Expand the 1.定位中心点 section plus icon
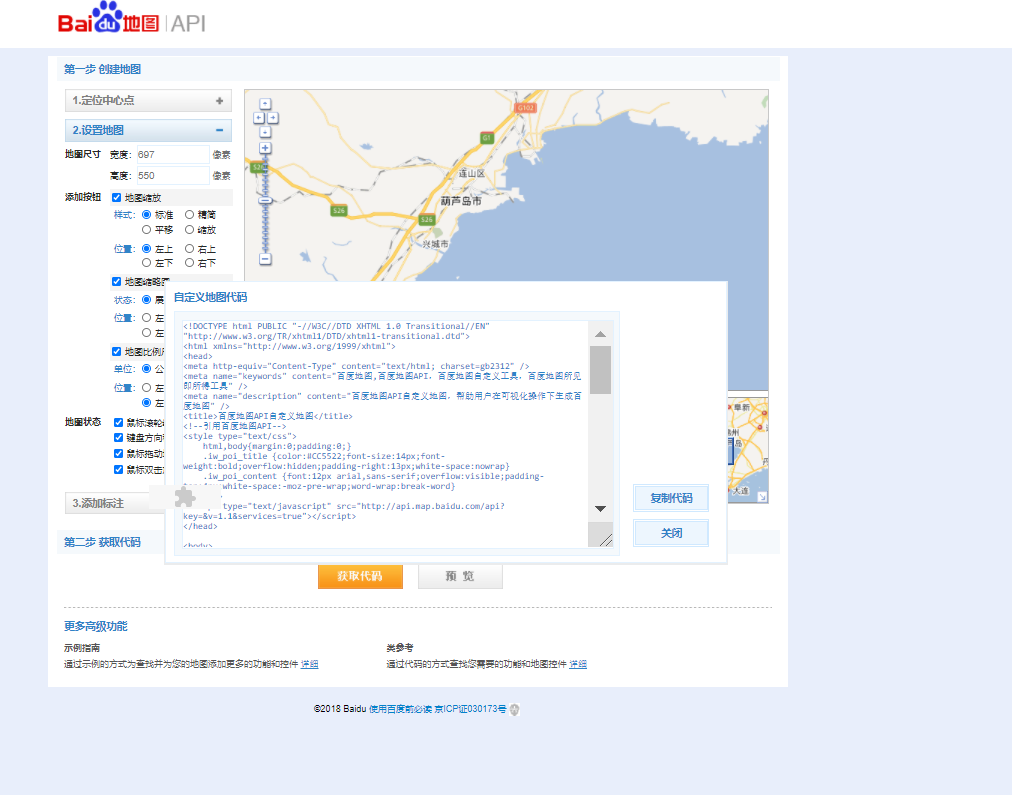This screenshot has width=1012, height=795. [x=219, y=101]
